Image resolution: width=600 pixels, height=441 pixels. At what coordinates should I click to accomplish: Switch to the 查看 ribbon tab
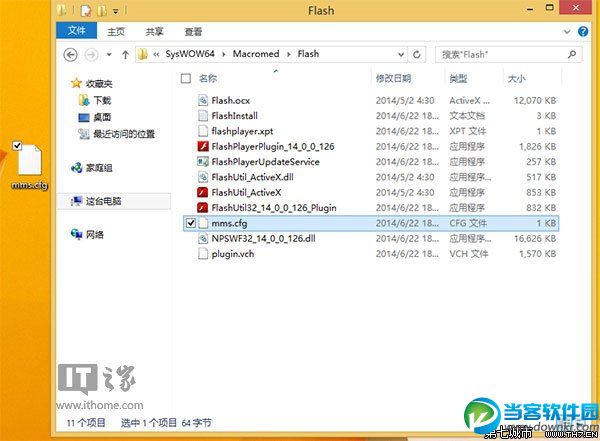193,31
